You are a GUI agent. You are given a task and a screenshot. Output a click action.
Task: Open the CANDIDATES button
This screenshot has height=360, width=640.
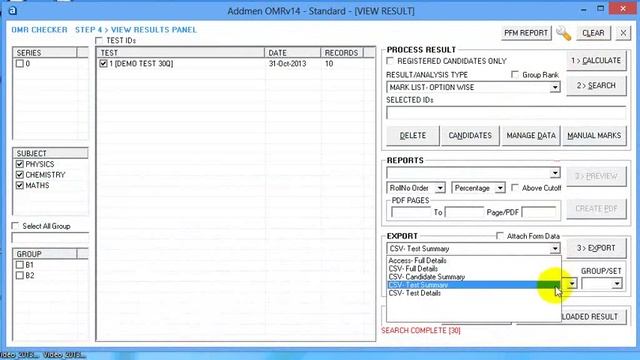(470, 136)
